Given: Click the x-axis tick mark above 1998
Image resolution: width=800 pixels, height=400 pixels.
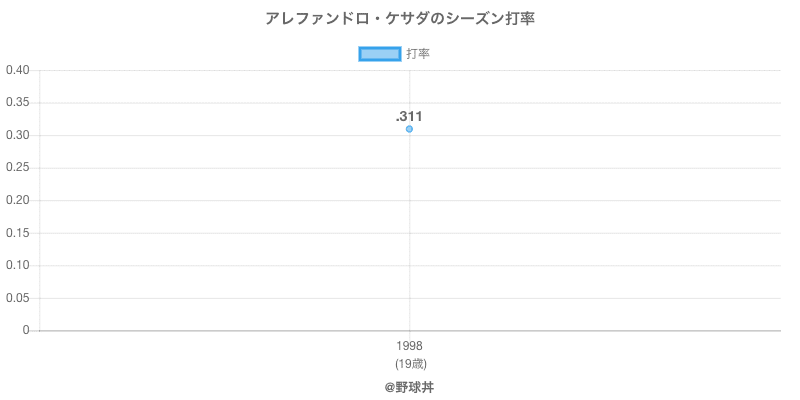Looking at the screenshot, I should point(409,335).
